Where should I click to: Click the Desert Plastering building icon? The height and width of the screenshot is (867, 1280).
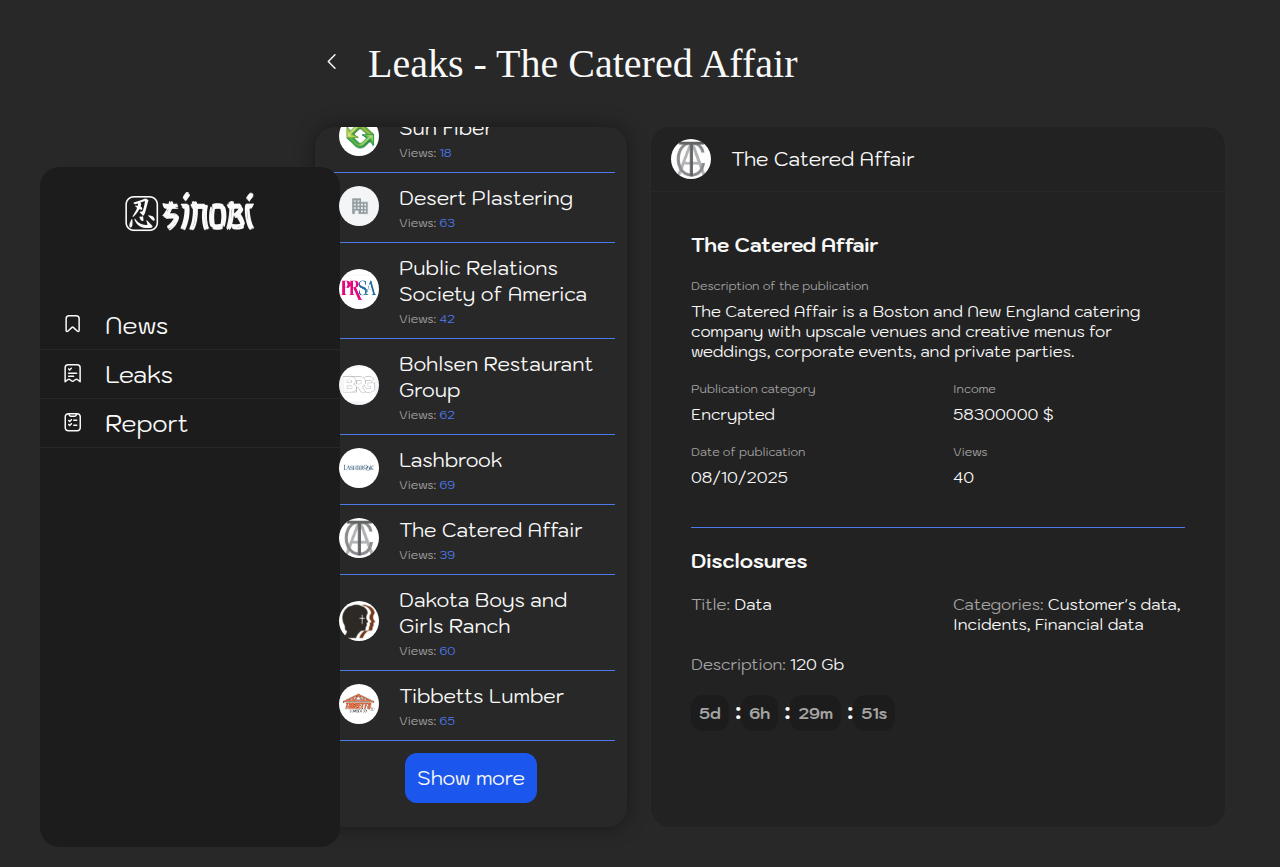359,206
